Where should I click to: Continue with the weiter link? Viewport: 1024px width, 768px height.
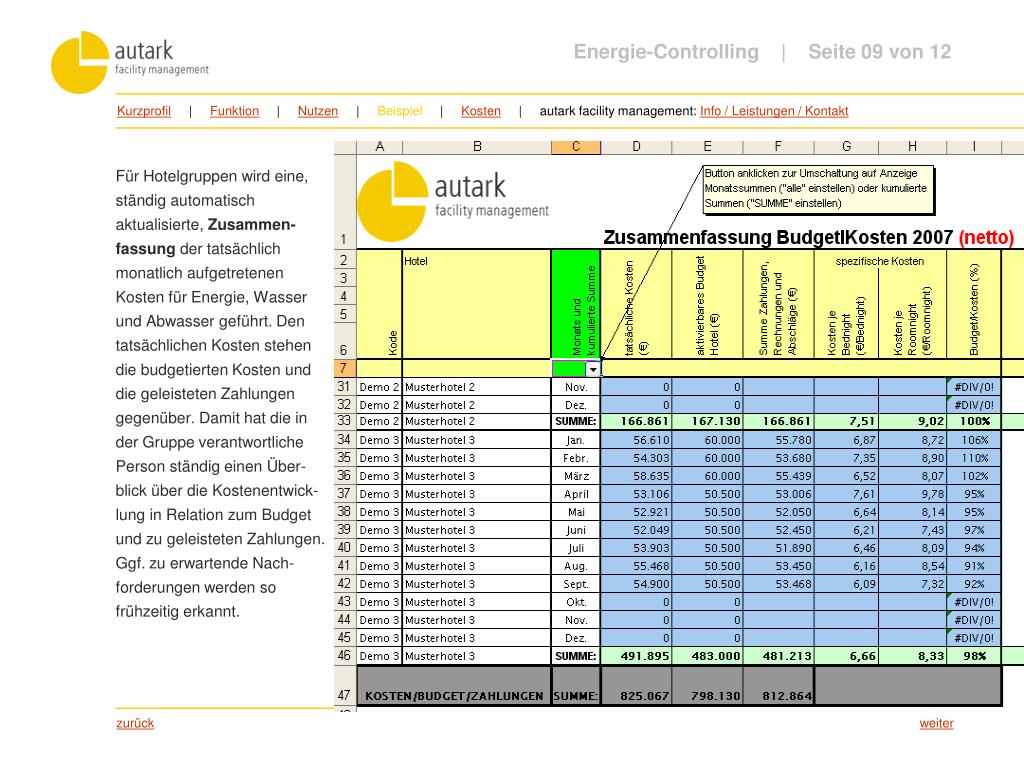pyautogui.click(x=936, y=723)
